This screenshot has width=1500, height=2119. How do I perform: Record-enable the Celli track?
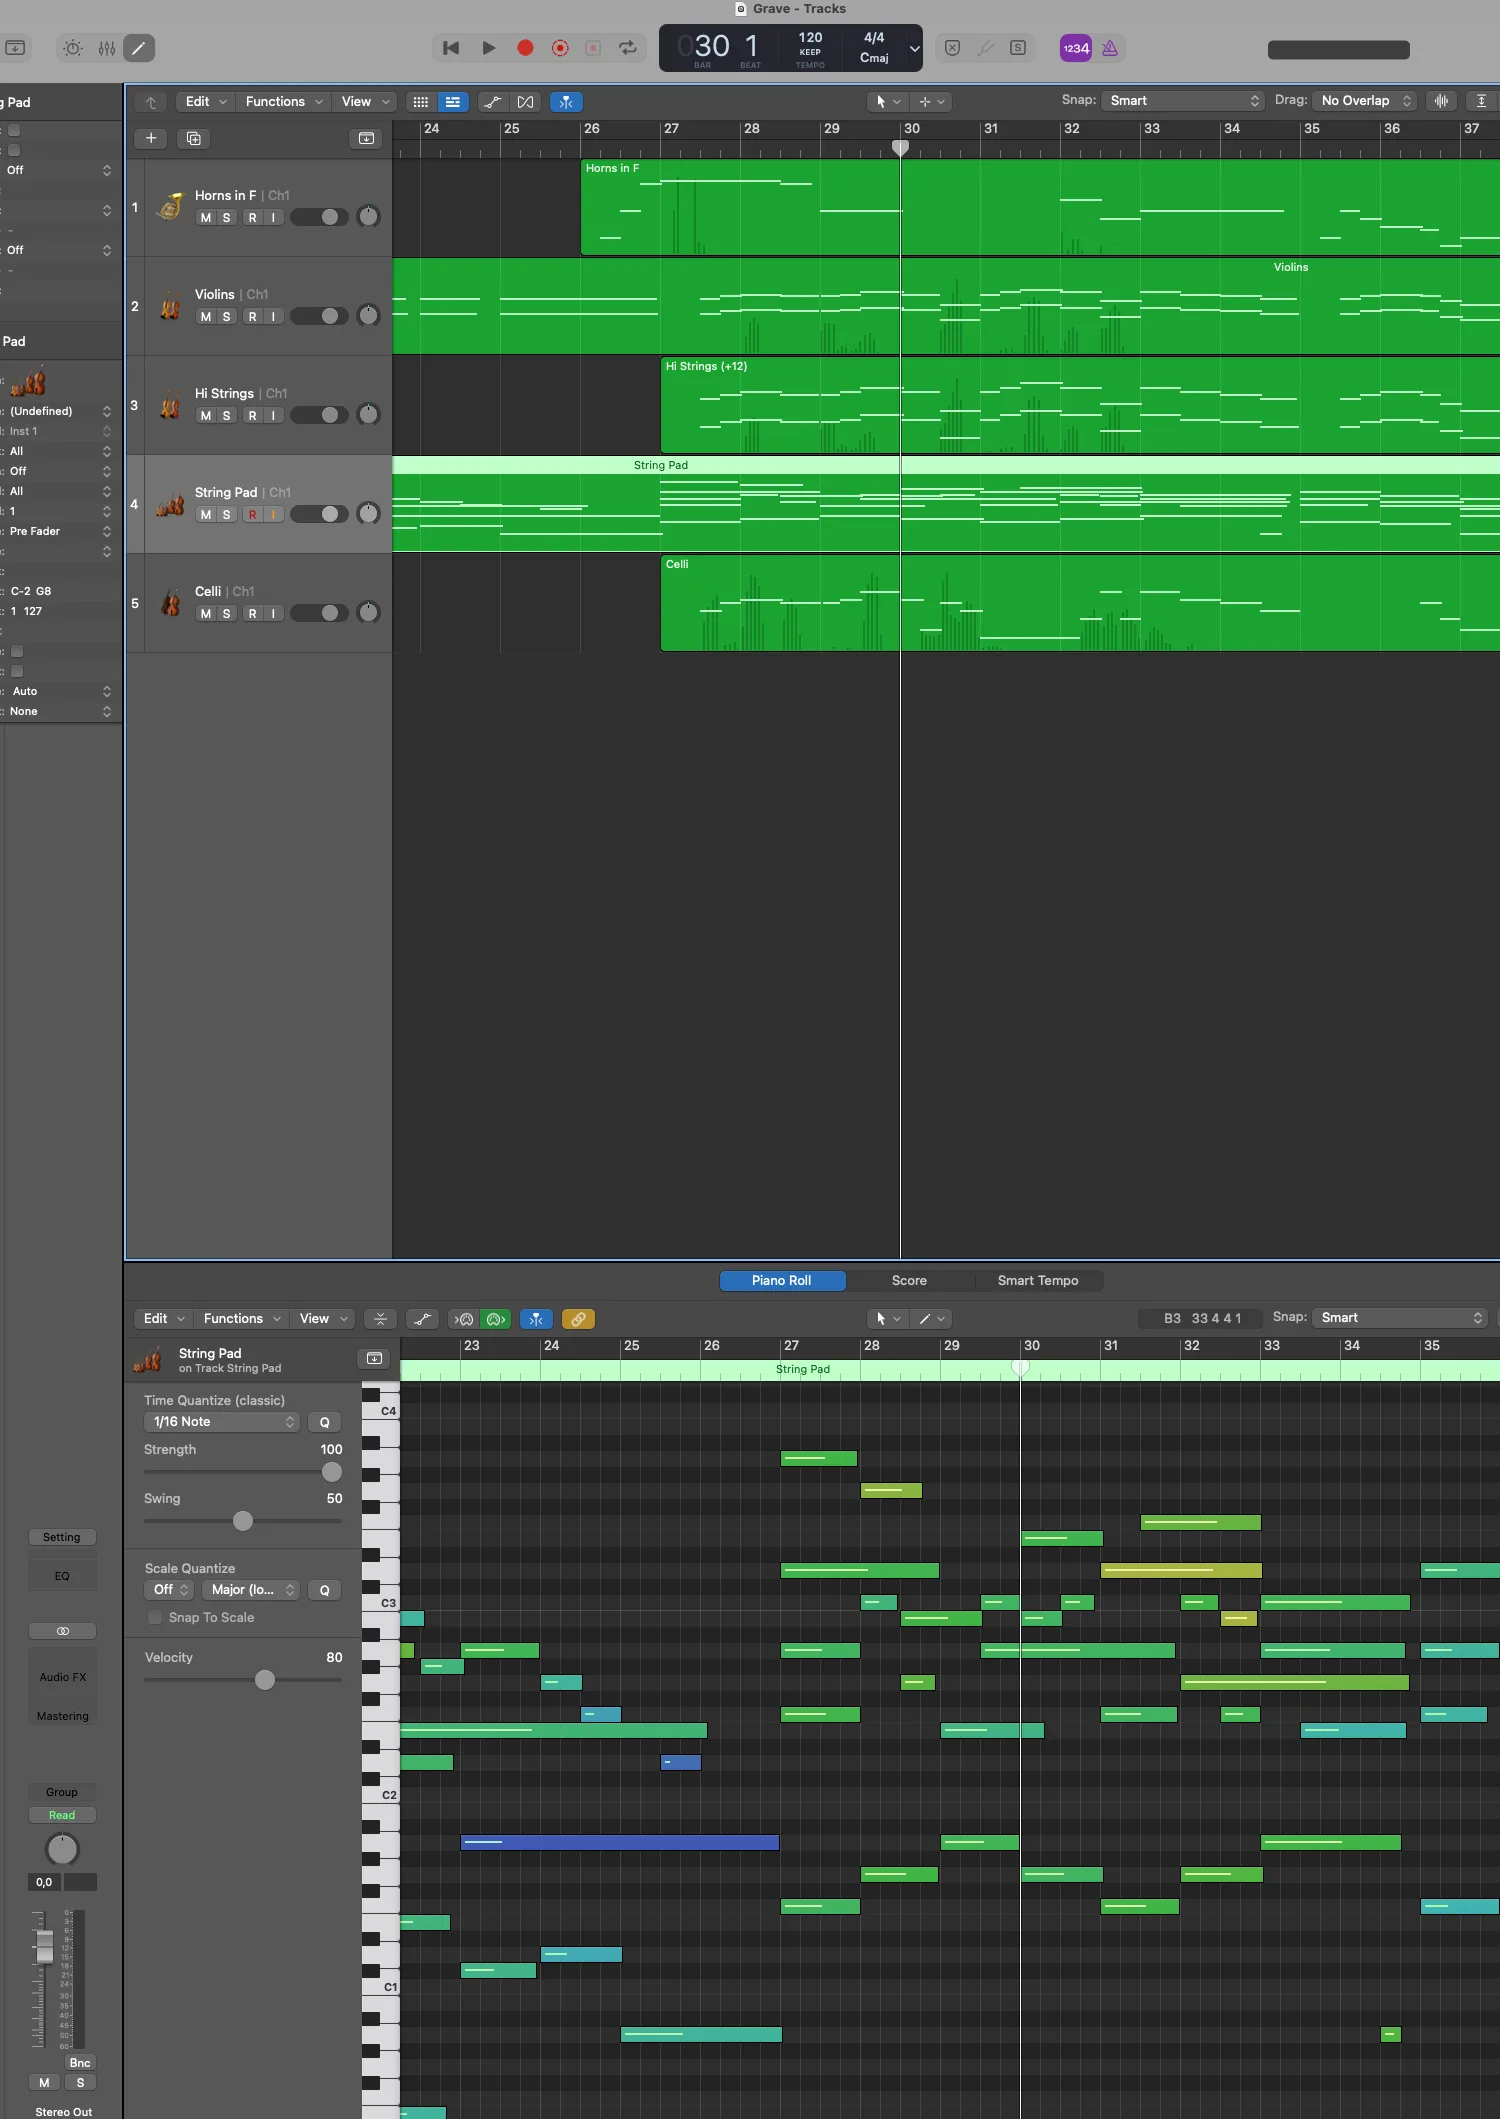pos(253,614)
